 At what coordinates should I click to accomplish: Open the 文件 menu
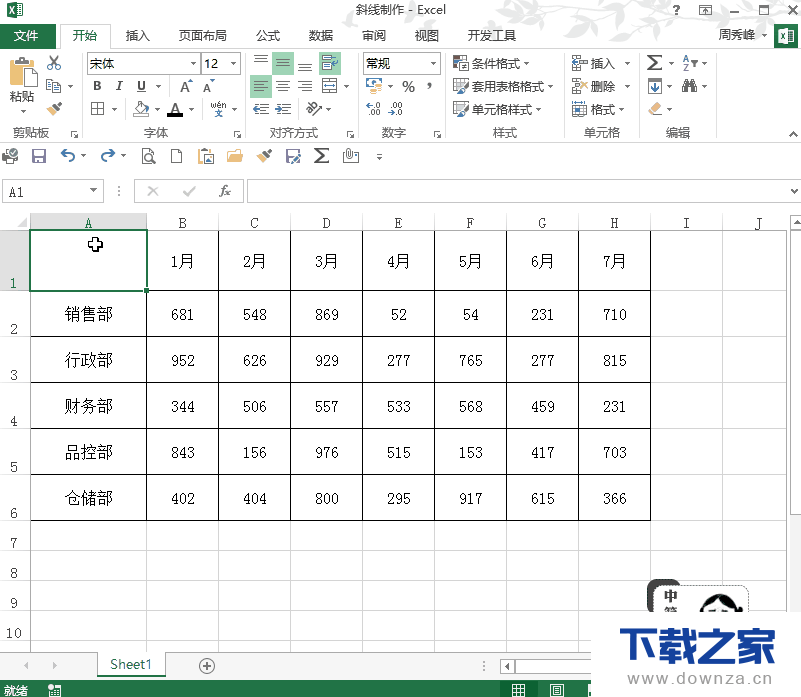point(27,36)
